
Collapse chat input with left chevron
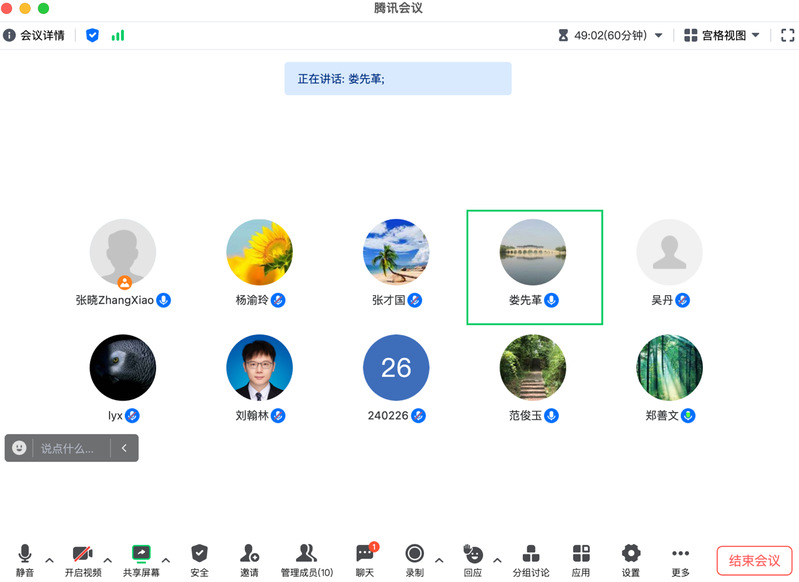(124, 448)
